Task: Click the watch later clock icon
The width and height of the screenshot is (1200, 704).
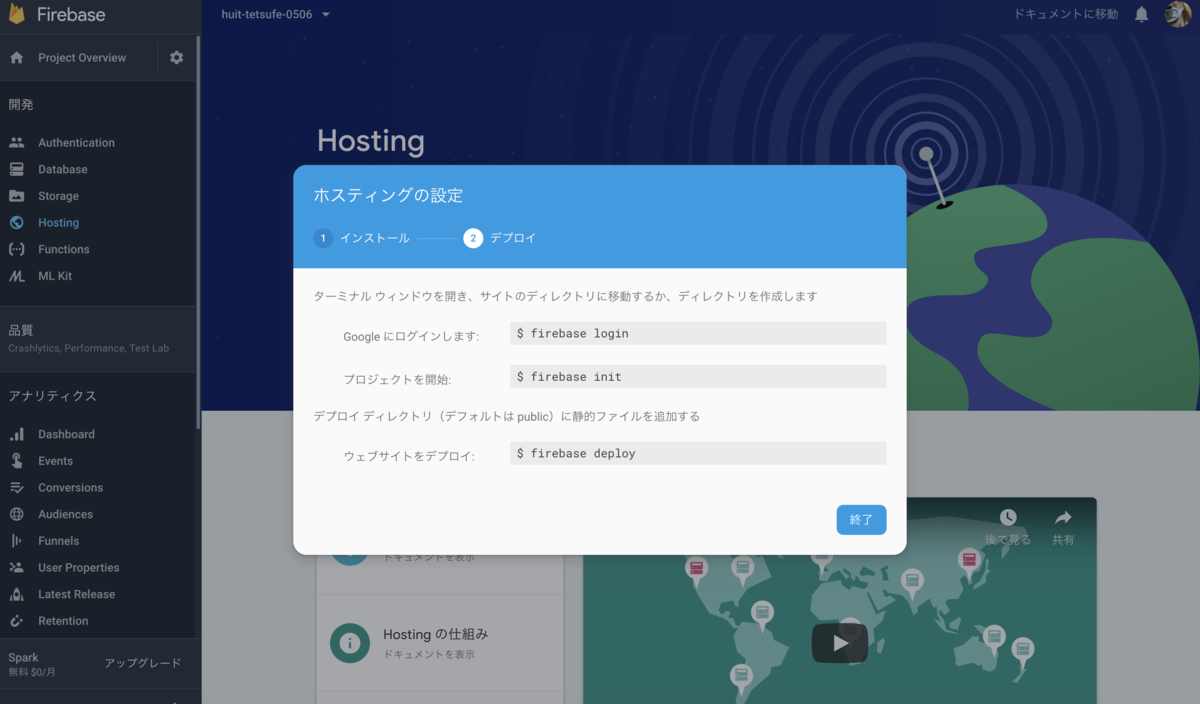Action: click(1008, 517)
